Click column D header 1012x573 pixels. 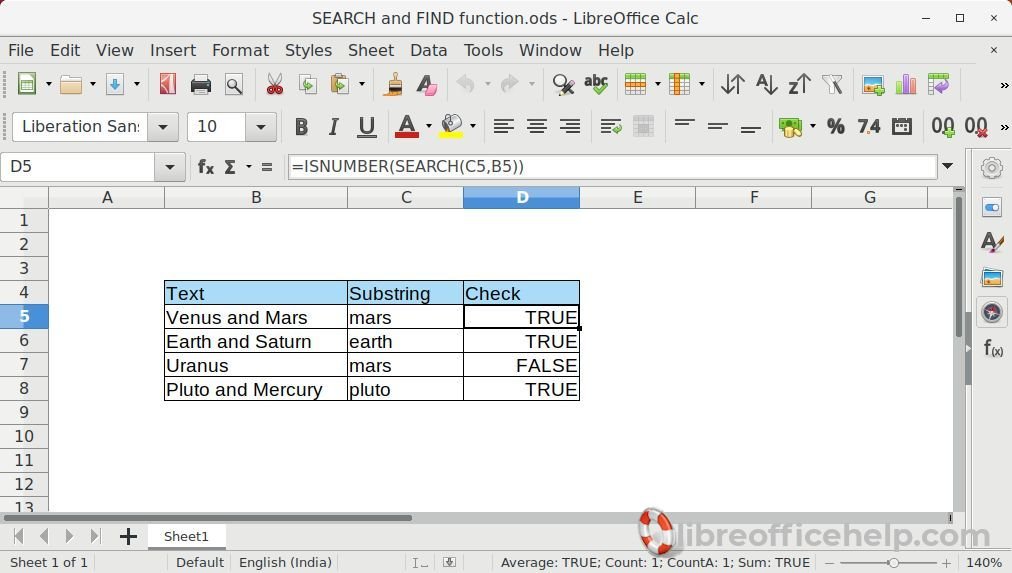tap(521, 197)
